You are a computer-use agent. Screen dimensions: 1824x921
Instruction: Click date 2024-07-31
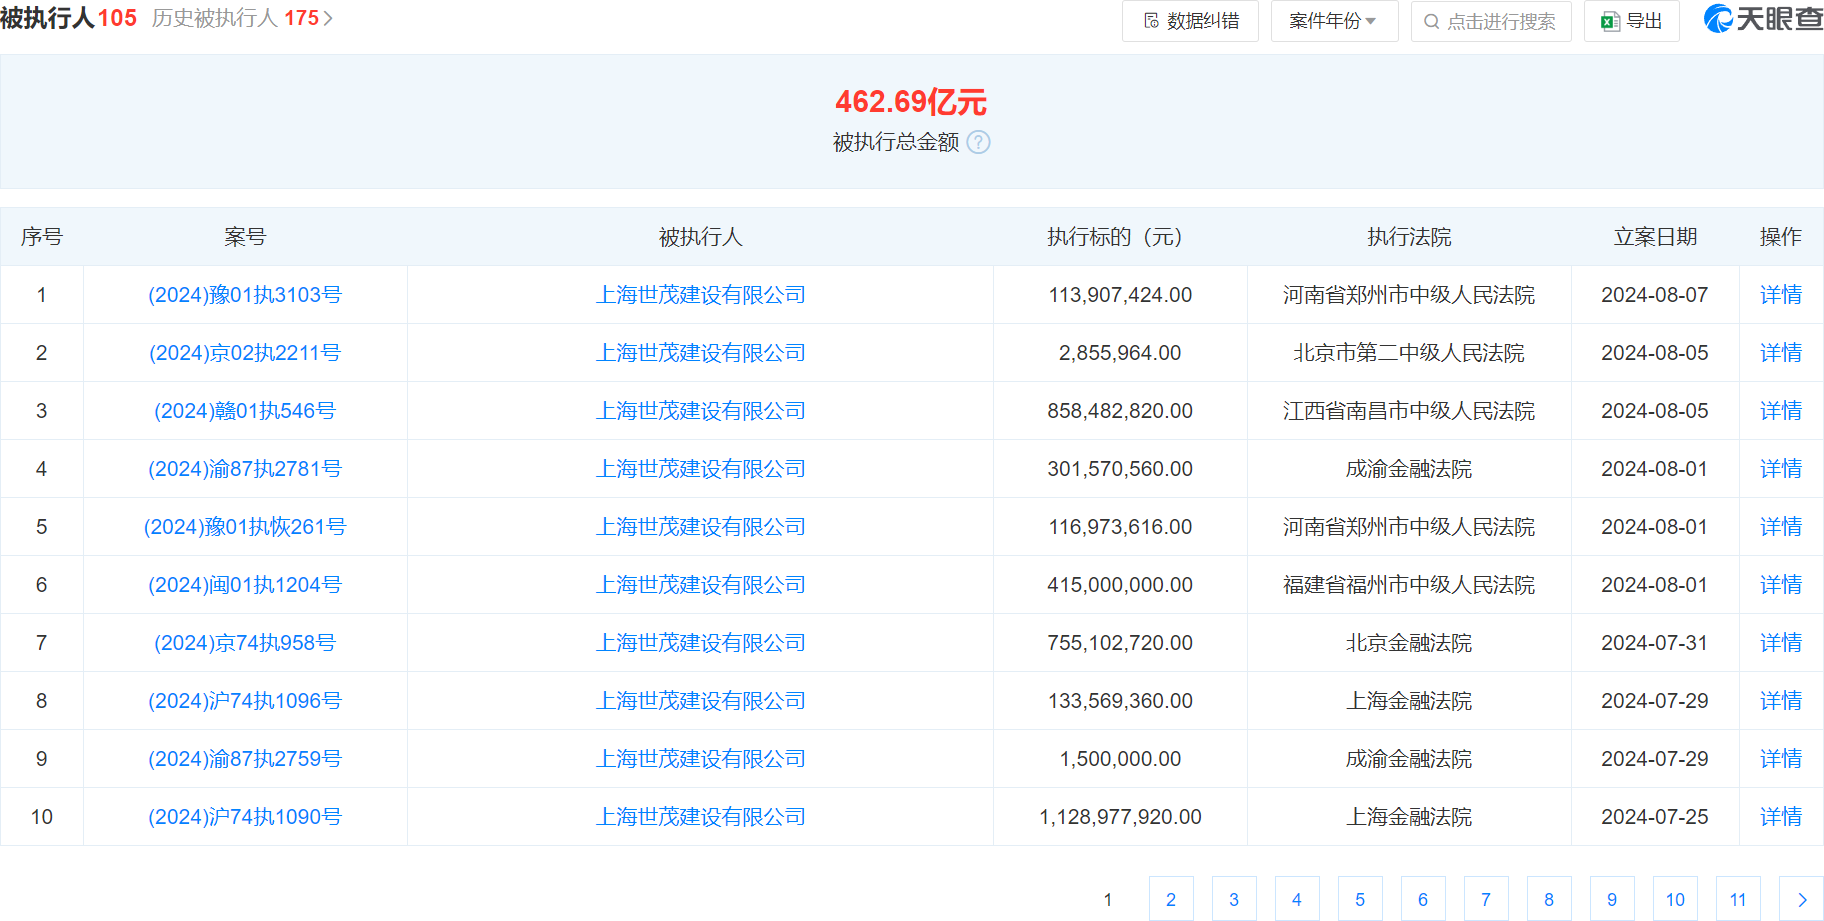[1655, 643]
